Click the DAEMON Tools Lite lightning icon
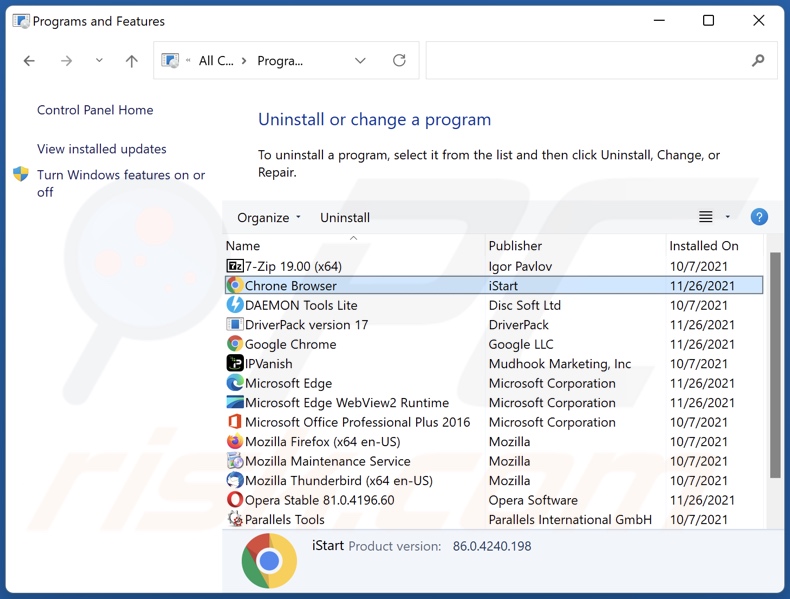 click(235, 305)
